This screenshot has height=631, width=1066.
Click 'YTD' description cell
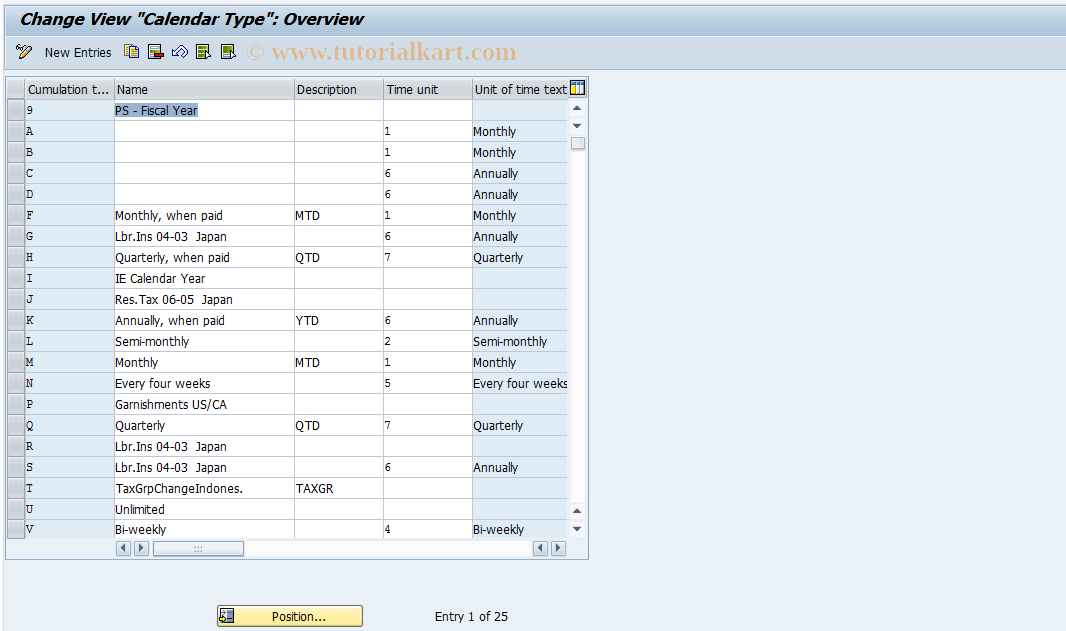(x=339, y=320)
